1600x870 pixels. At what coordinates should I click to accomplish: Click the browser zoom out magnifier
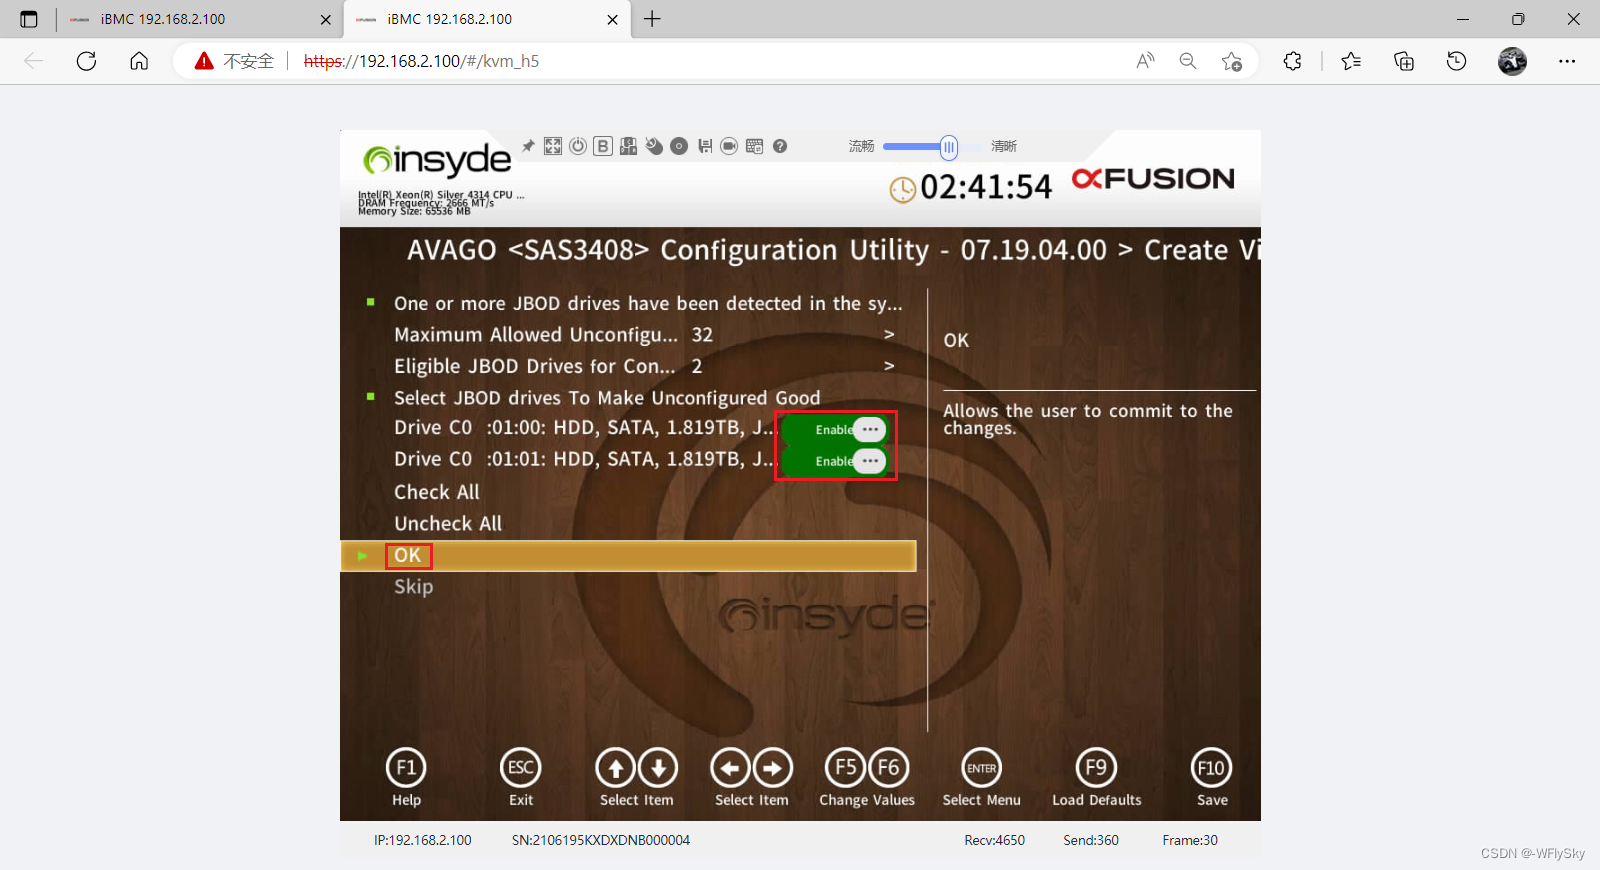click(x=1188, y=61)
